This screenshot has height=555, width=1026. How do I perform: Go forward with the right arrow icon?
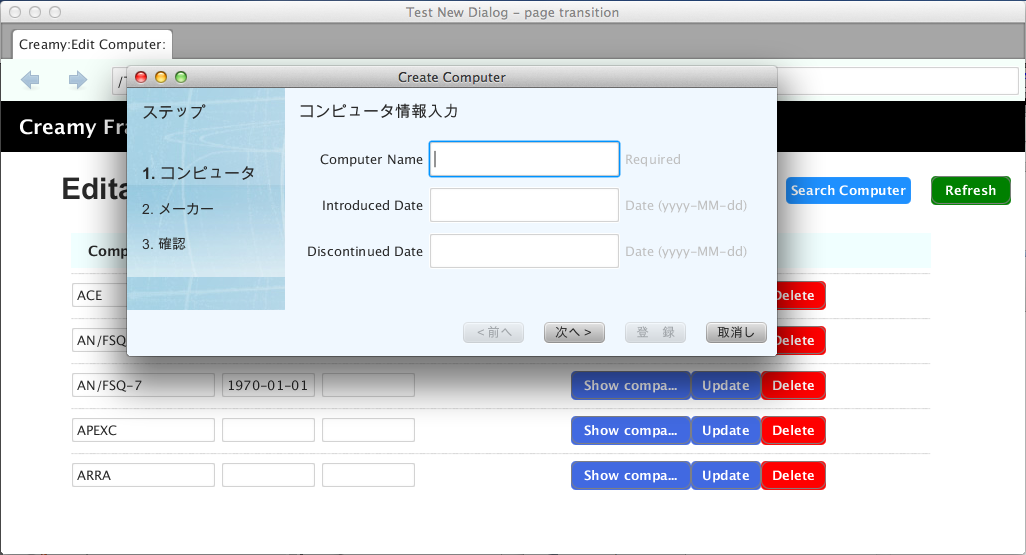[x=78, y=80]
